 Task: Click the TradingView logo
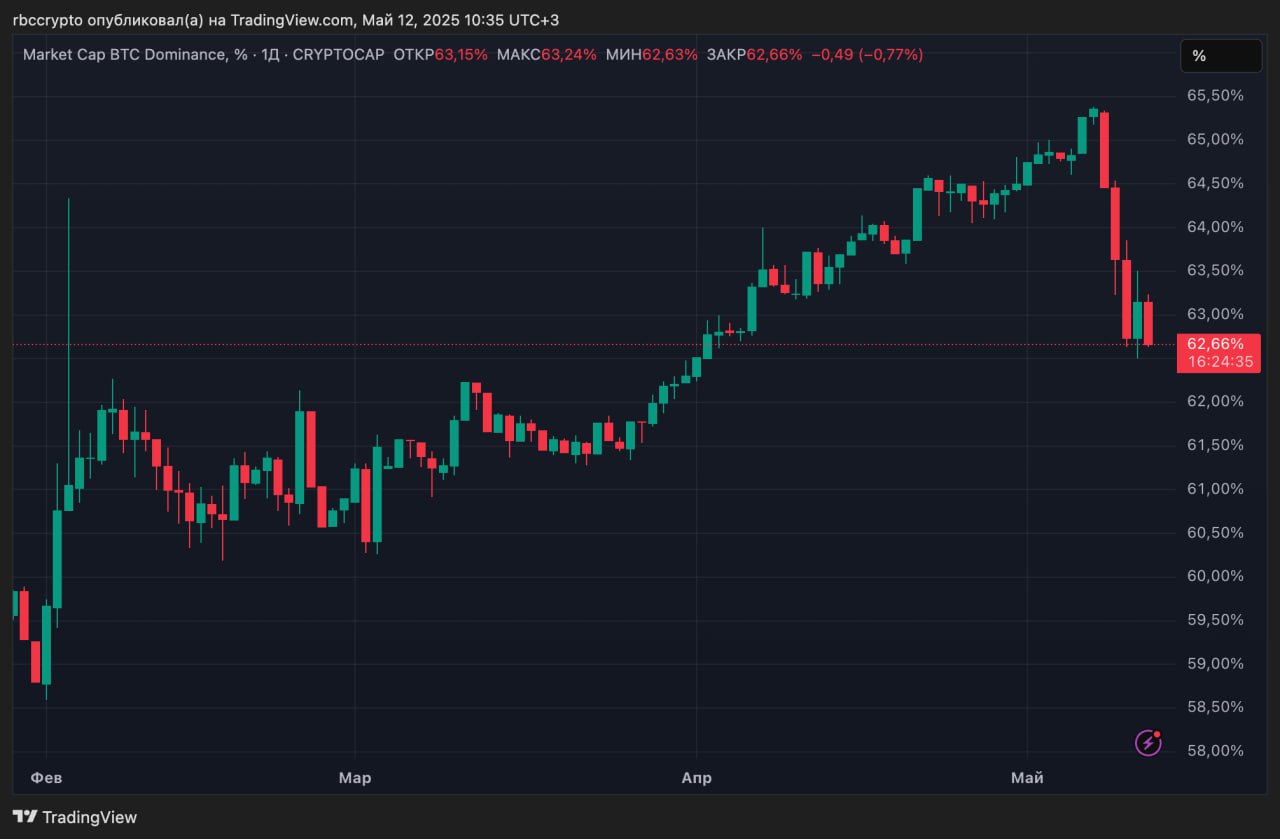click(x=75, y=817)
